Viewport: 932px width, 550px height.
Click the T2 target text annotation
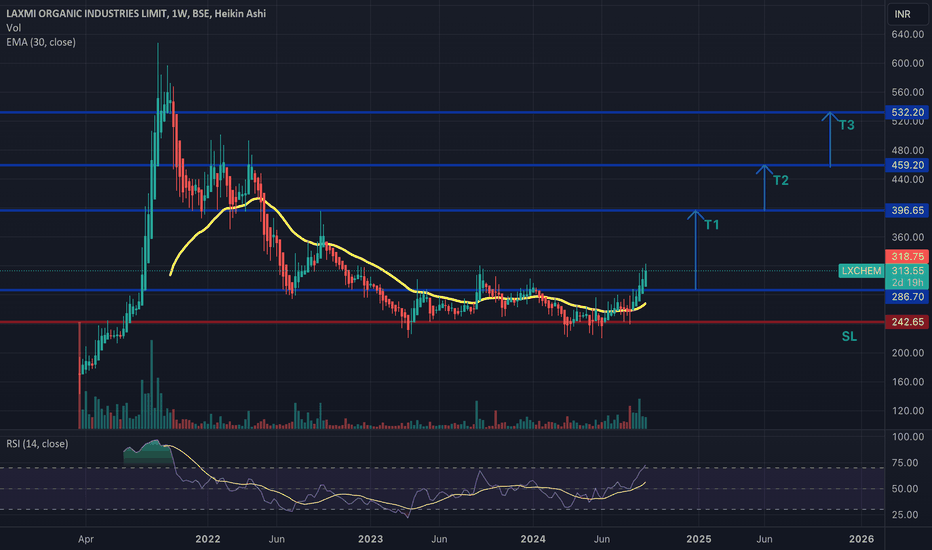tap(780, 180)
